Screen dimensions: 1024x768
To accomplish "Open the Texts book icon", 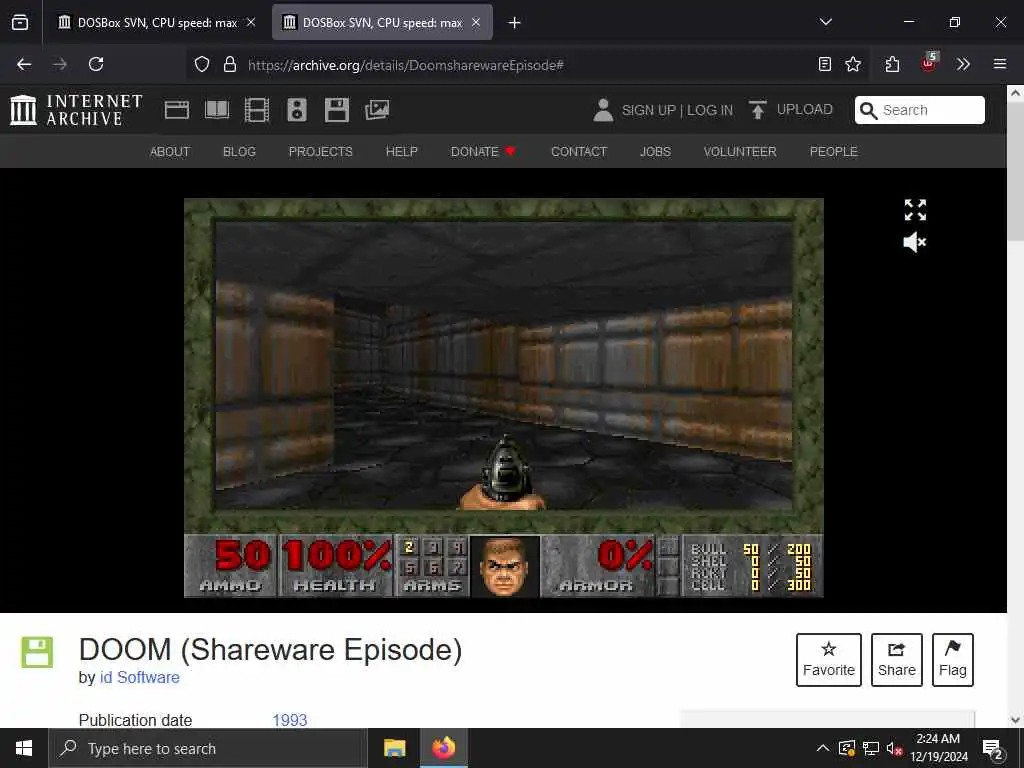I will pyautogui.click(x=217, y=110).
